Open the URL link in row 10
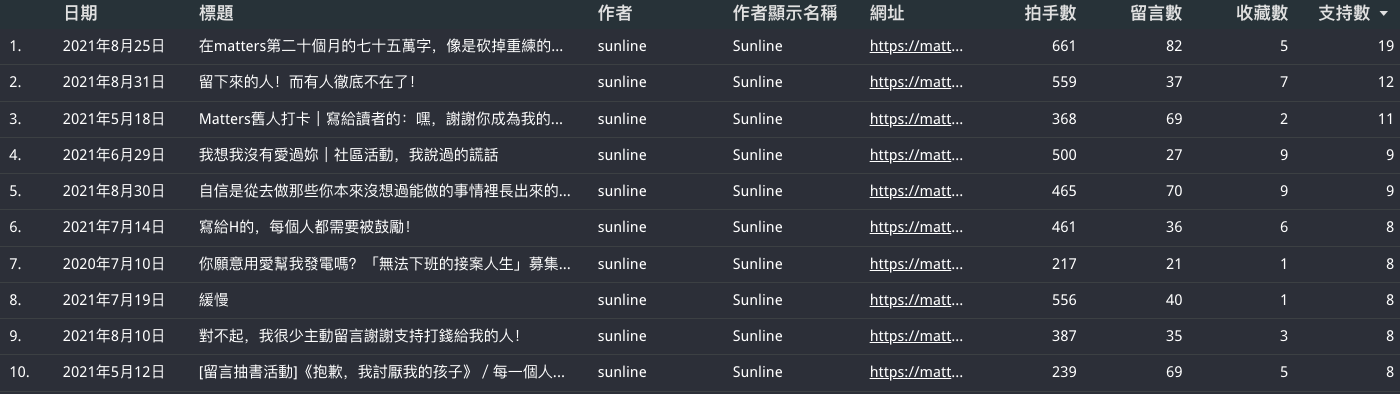The image size is (1400, 394). [916, 373]
